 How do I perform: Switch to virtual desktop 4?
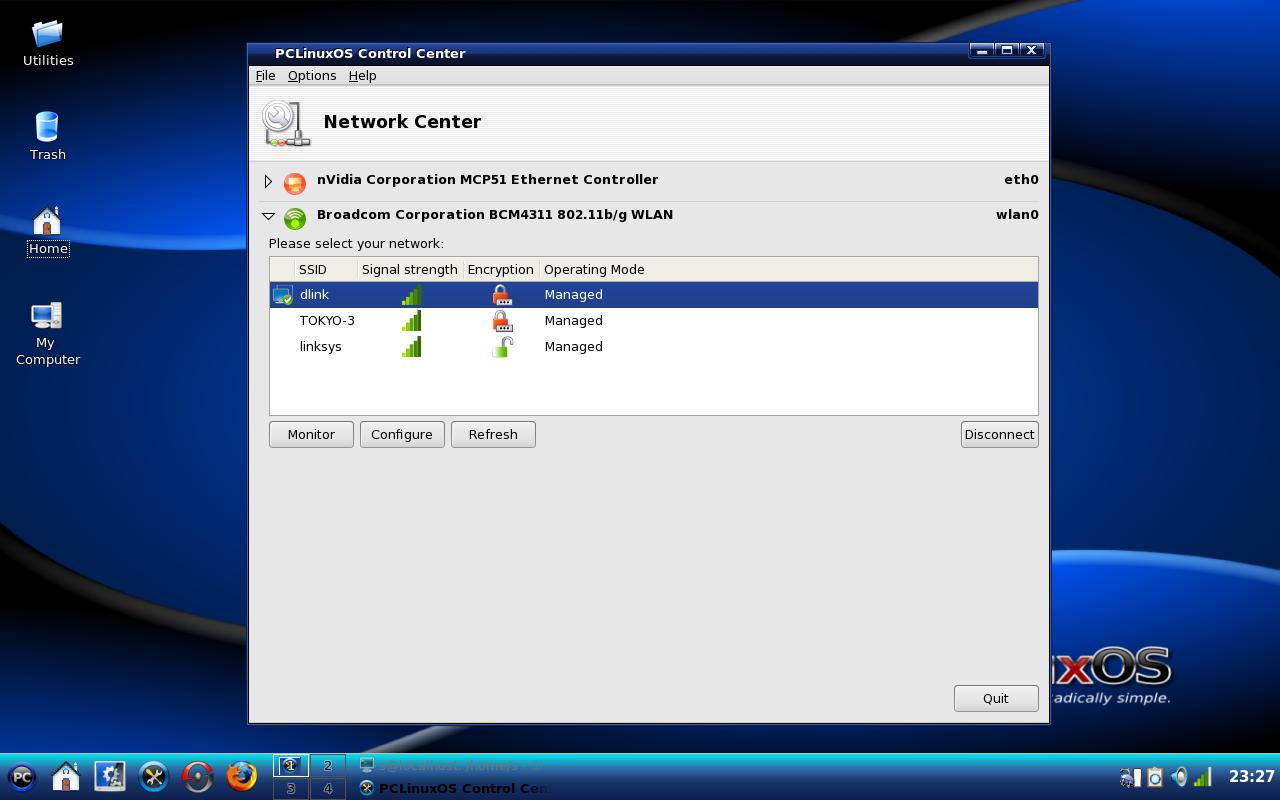pos(327,788)
